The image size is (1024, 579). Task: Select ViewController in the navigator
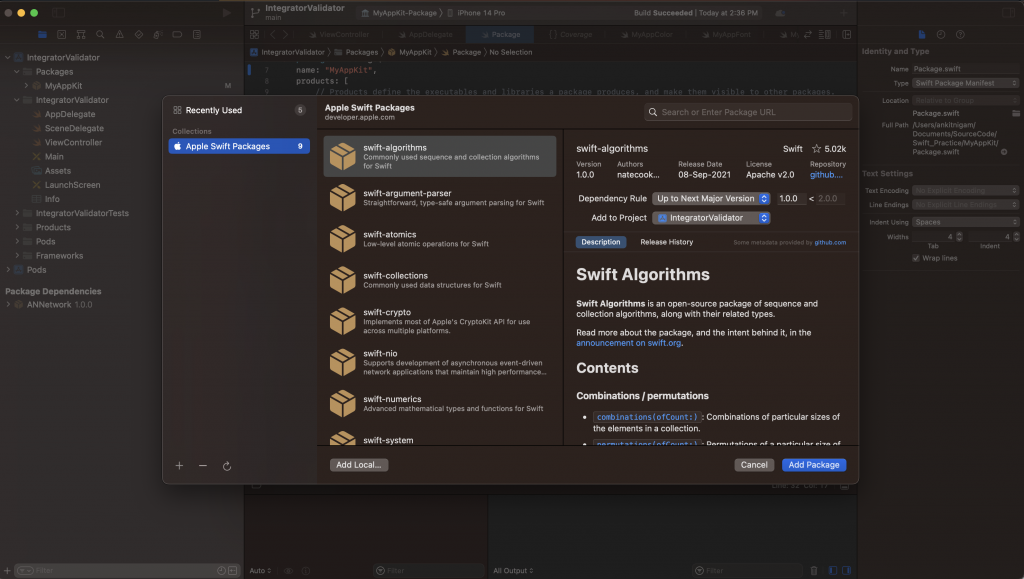(73, 142)
